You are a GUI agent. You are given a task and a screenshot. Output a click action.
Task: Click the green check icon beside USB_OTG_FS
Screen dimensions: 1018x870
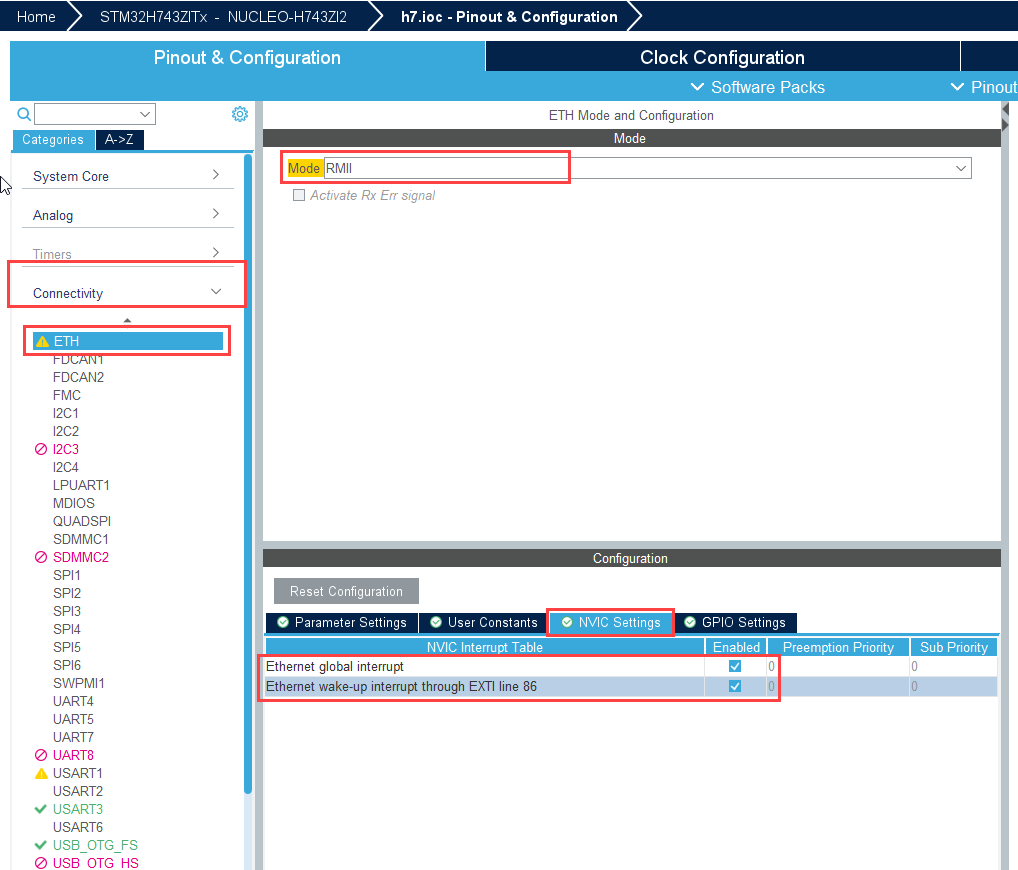click(x=41, y=845)
